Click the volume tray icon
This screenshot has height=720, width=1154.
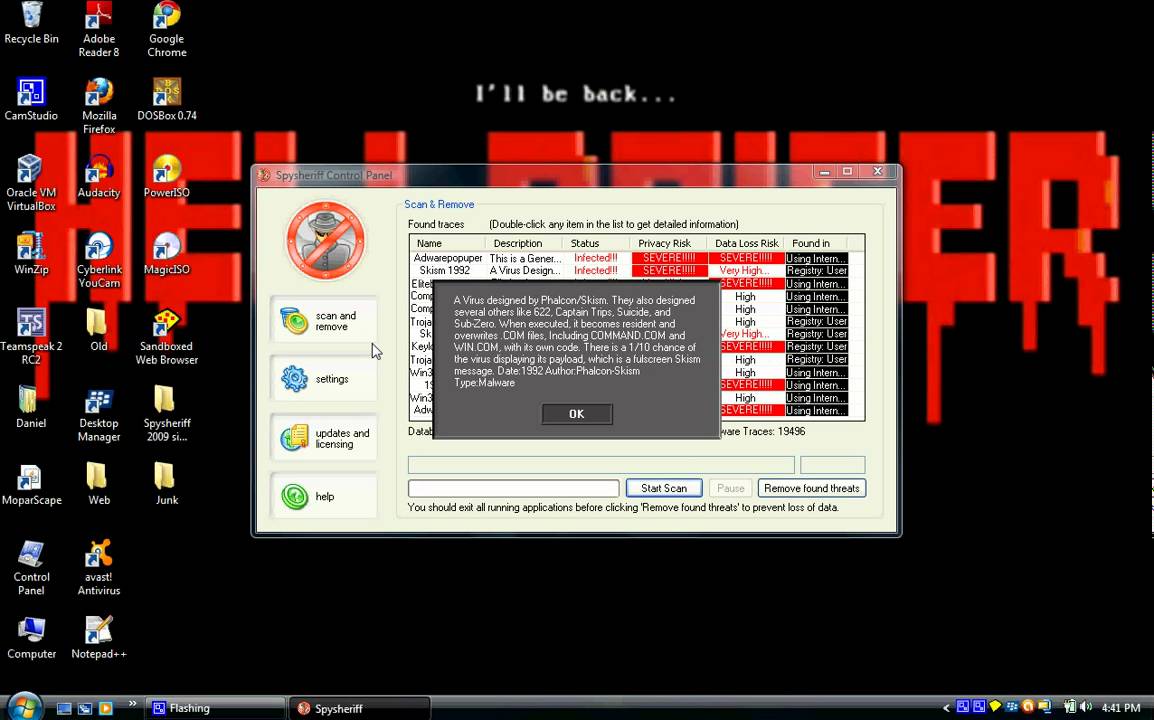click(x=1087, y=707)
